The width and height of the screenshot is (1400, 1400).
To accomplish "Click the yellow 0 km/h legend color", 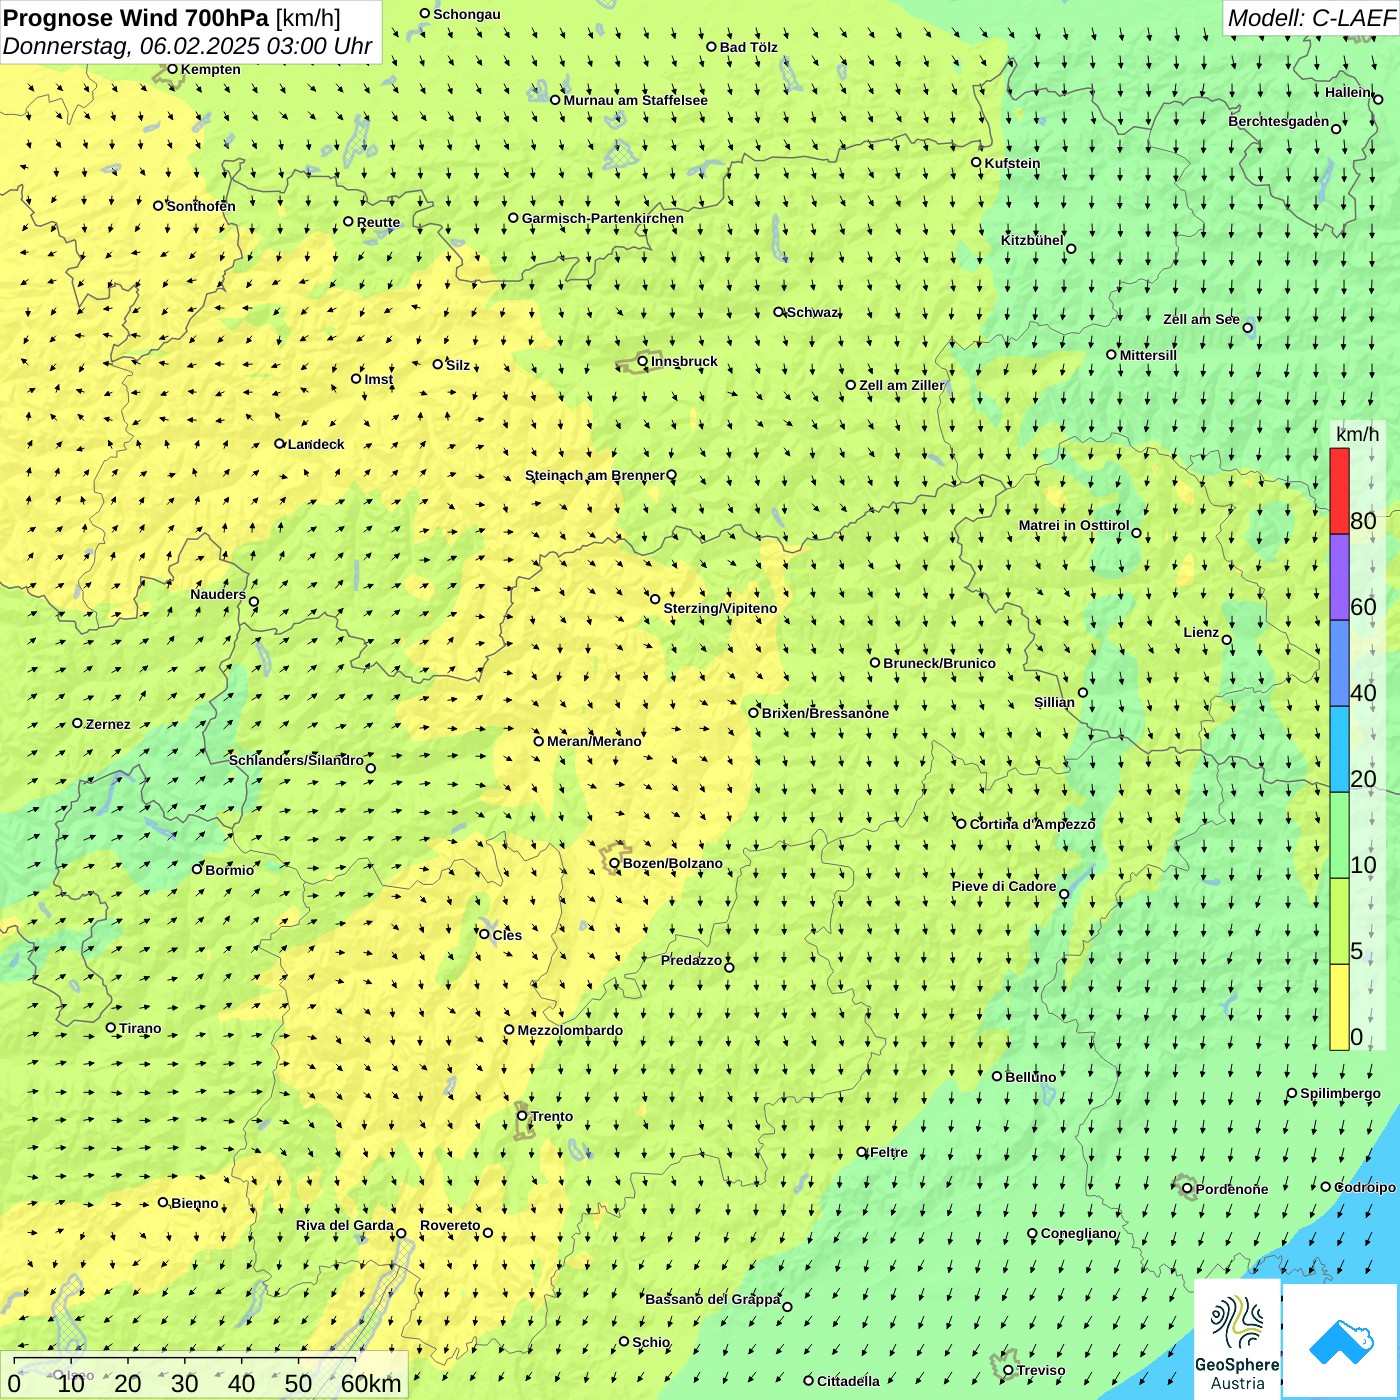I will click(x=1339, y=1007).
